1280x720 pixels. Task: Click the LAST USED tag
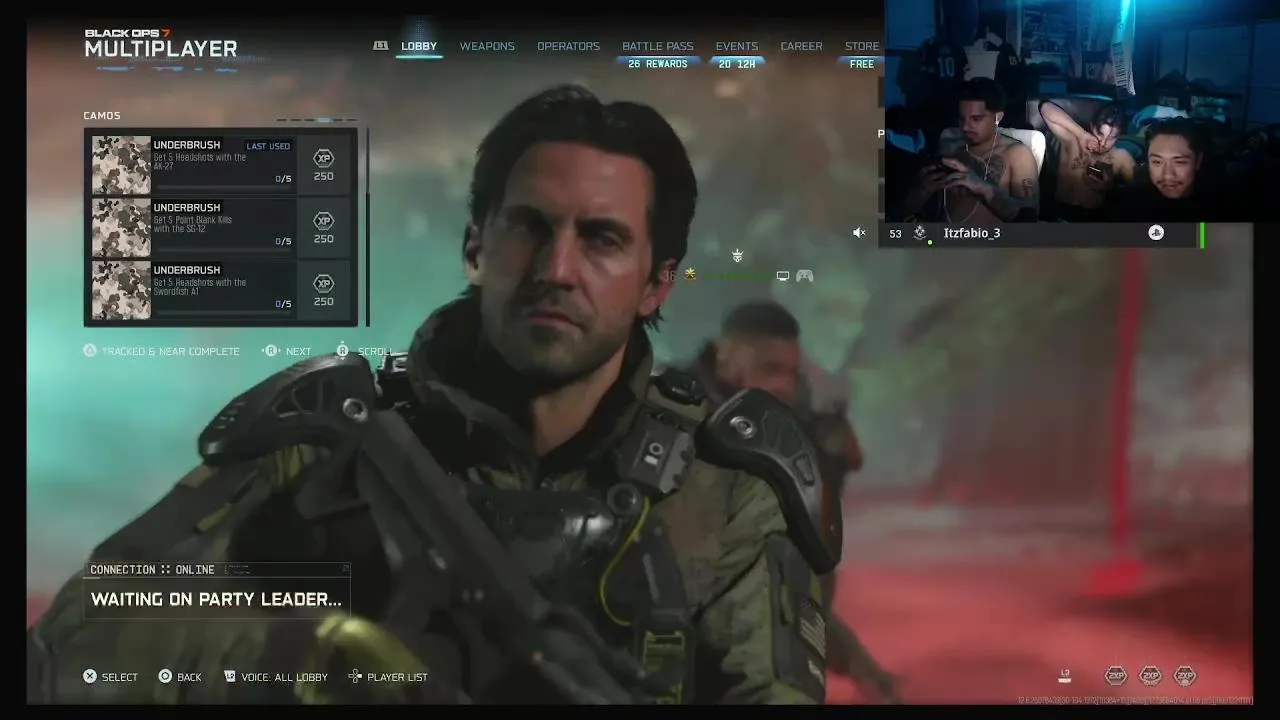point(268,146)
